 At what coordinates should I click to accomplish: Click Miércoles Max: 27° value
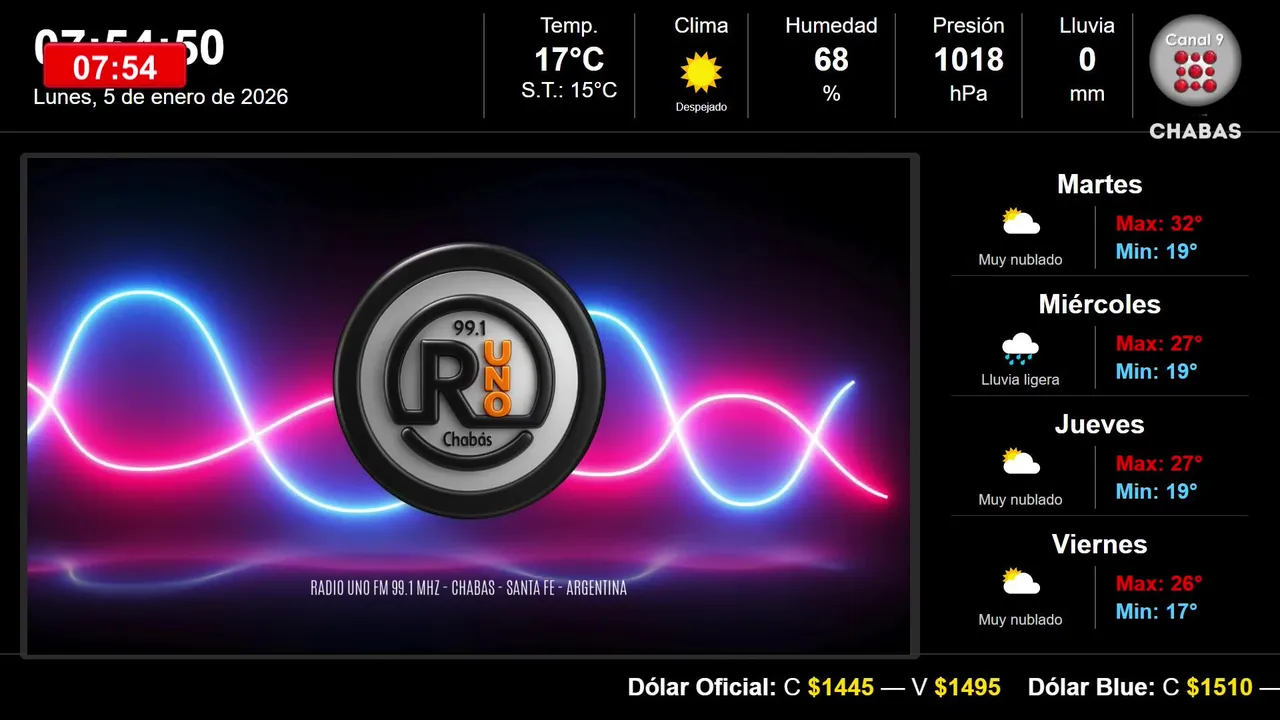[1159, 343]
